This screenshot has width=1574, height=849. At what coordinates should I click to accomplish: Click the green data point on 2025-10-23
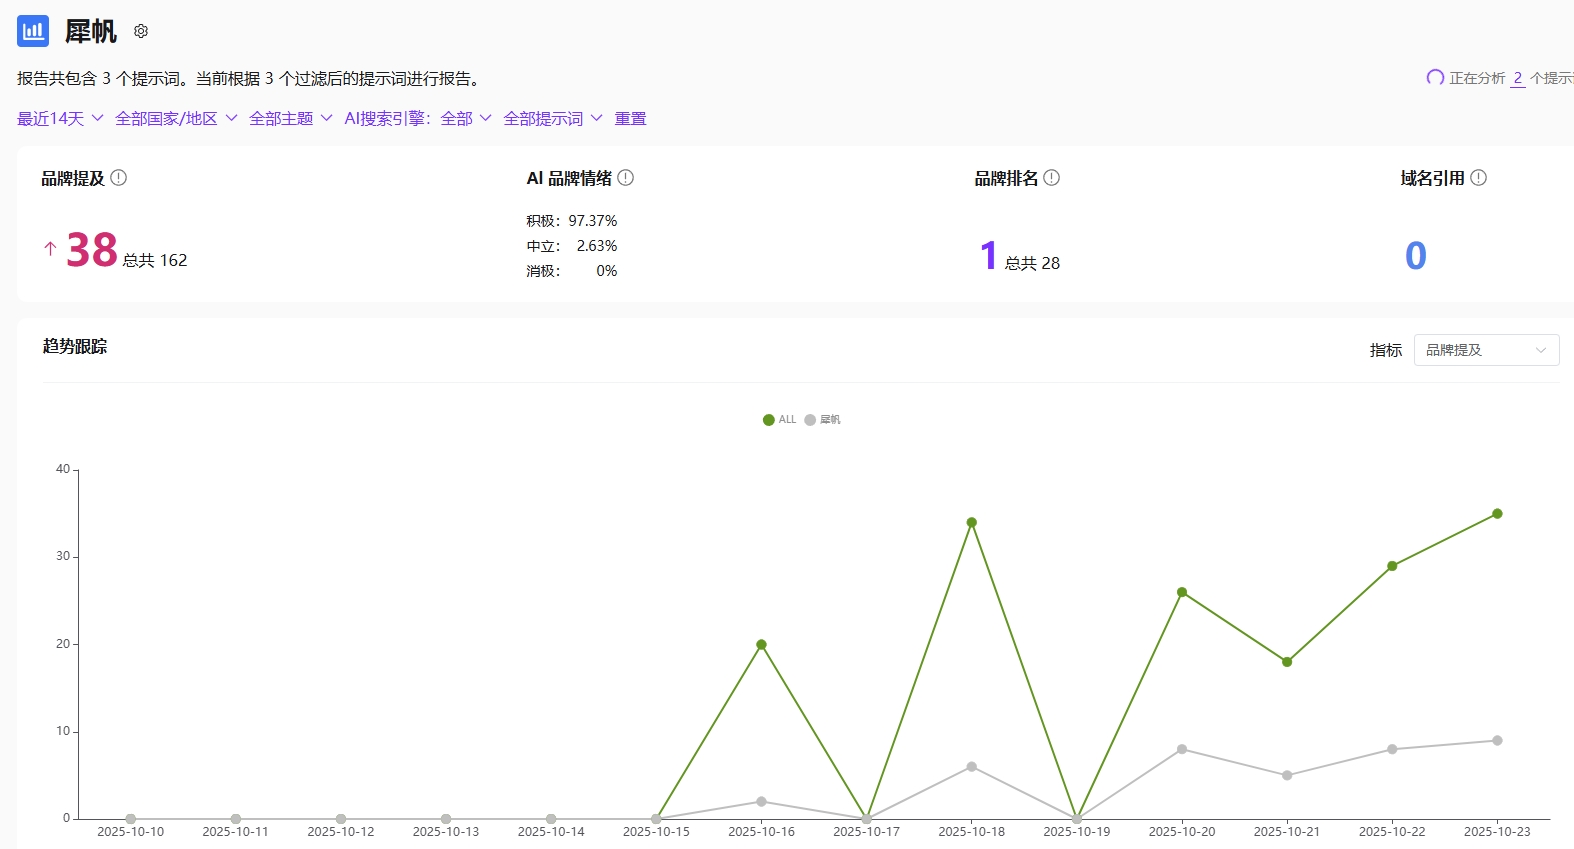[1497, 514]
